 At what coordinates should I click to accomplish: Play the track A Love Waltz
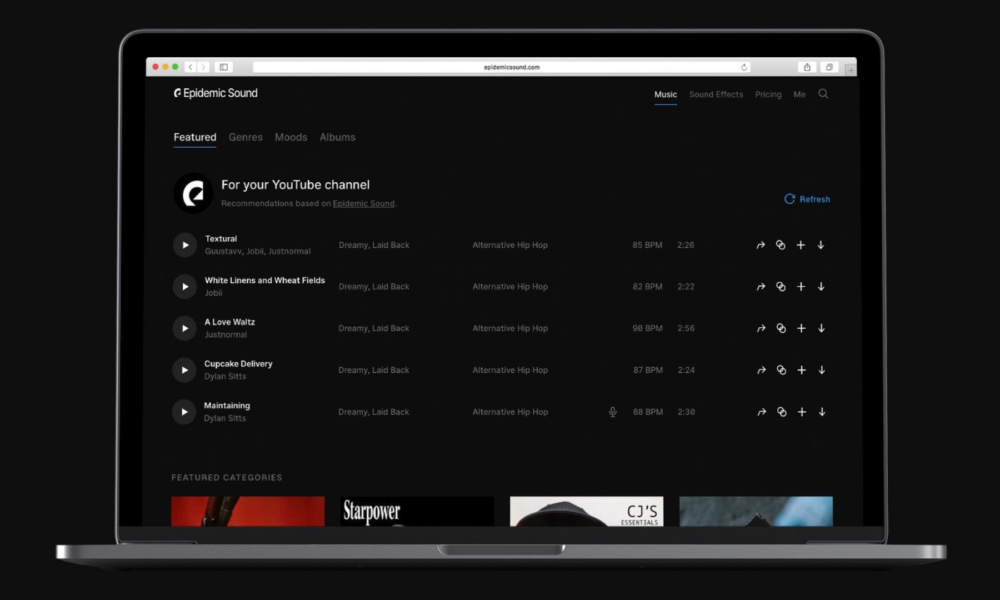(184, 328)
